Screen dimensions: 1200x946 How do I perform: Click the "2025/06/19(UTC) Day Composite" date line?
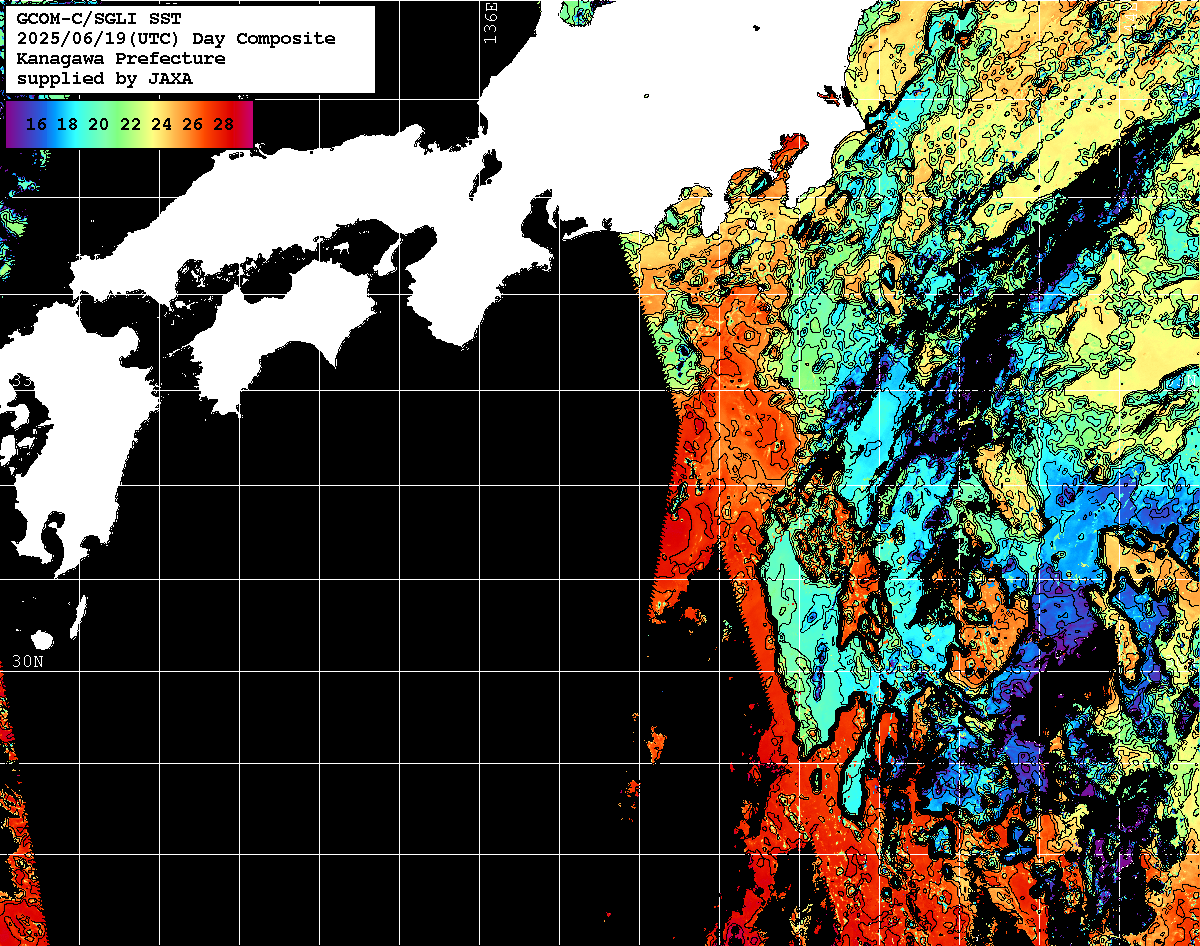click(x=176, y=39)
